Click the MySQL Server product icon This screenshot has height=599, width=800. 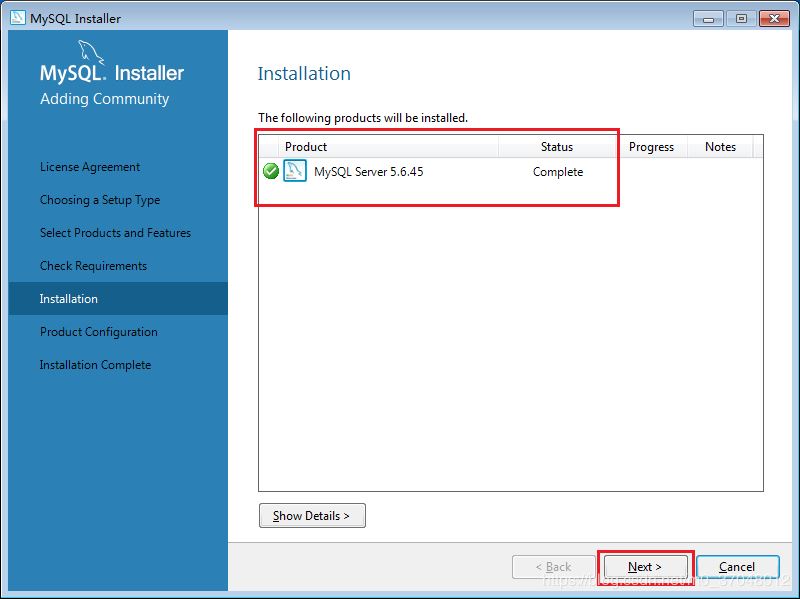tap(295, 172)
